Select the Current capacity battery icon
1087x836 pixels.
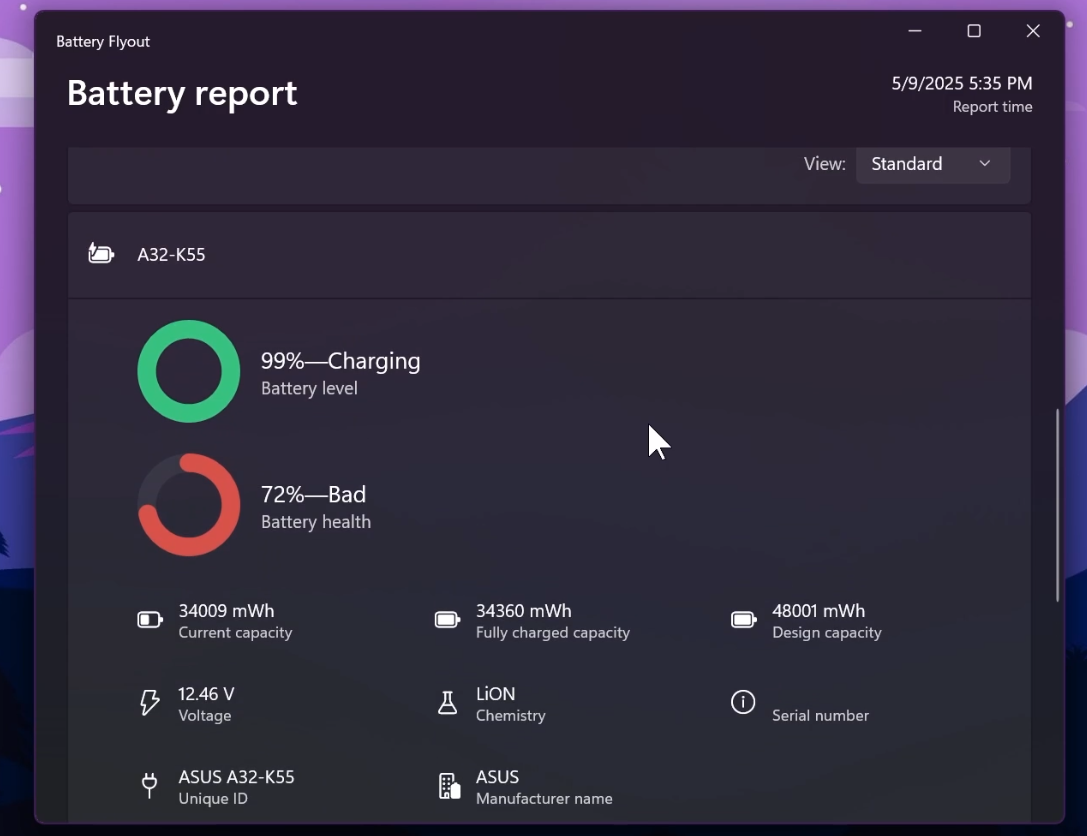pos(149,619)
